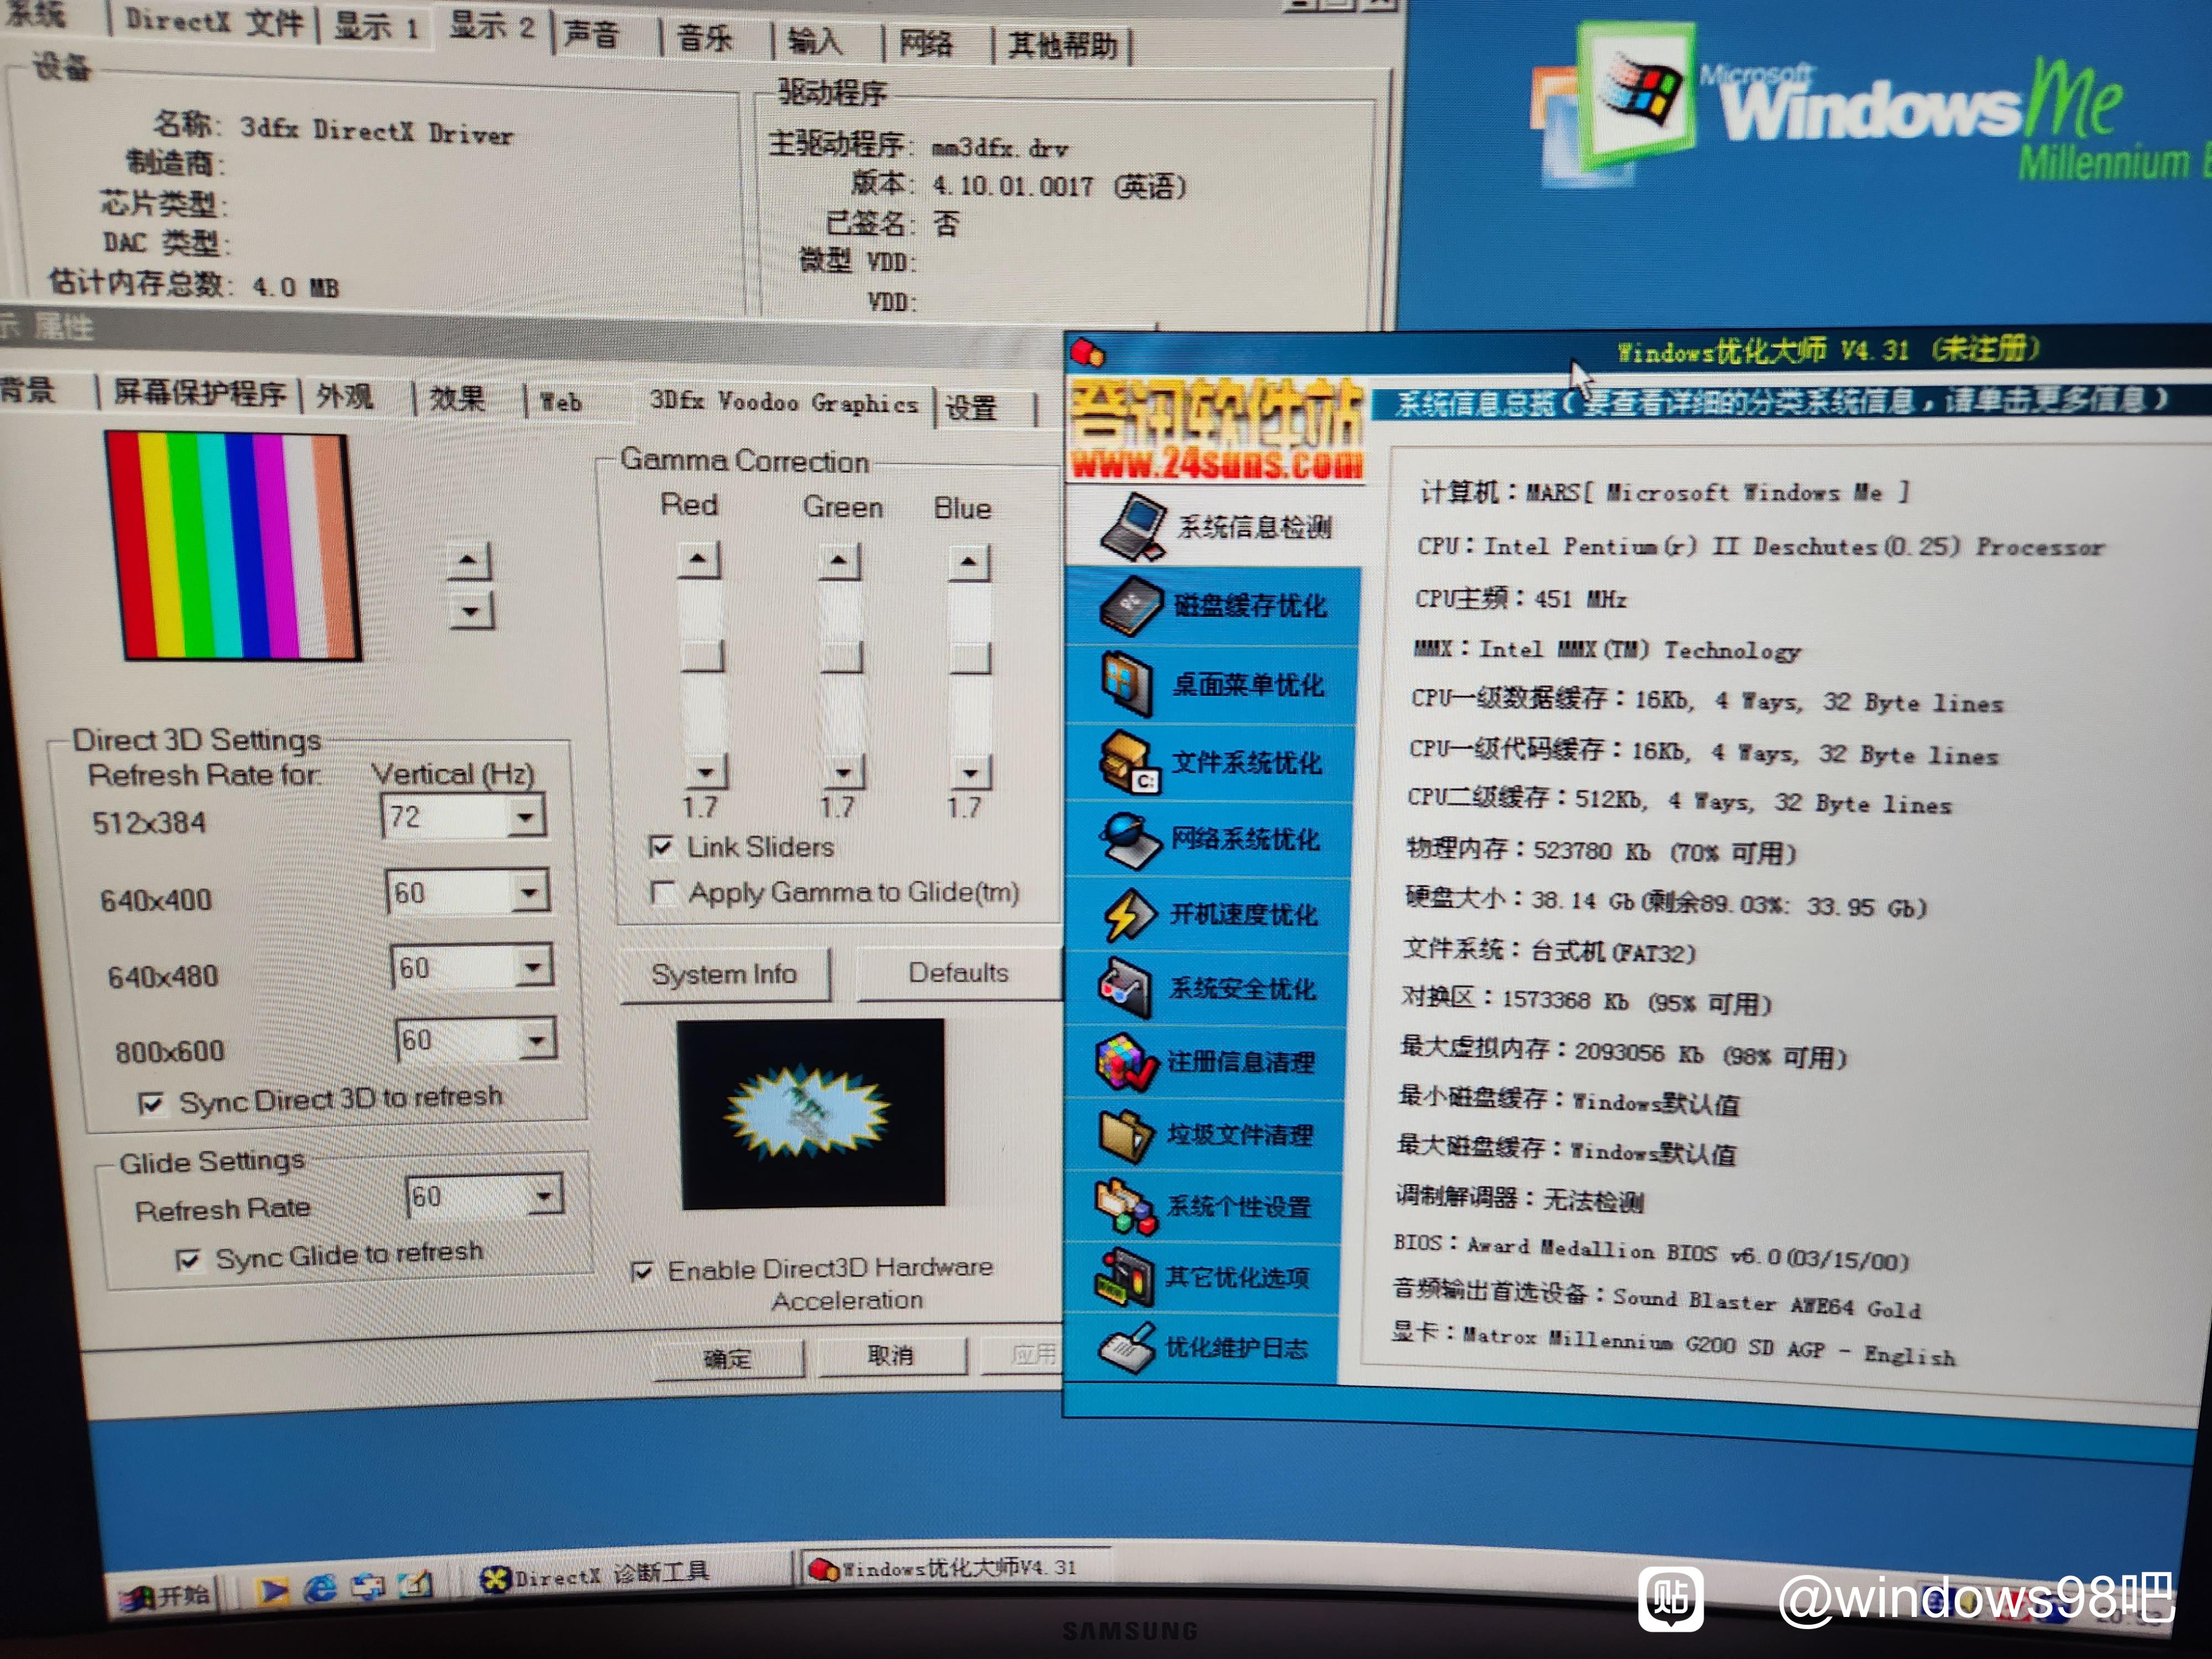Click 取消 Cancel button
The image size is (2212, 1659).
pos(891,1355)
